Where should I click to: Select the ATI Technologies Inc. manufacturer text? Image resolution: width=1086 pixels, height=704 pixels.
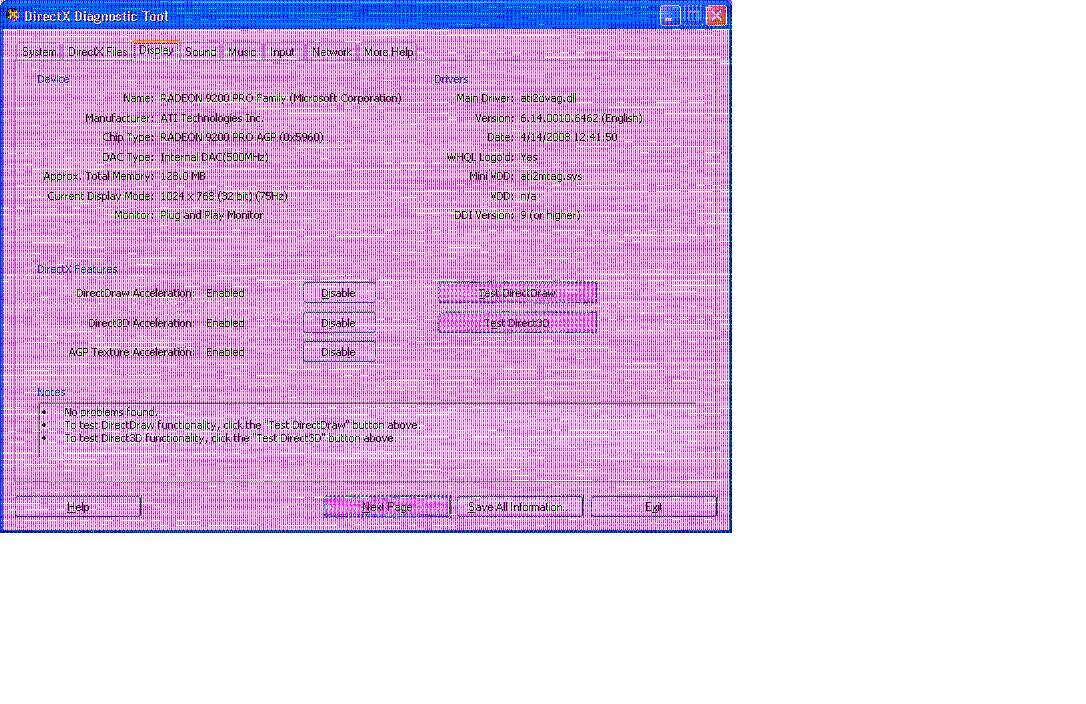click(212, 118)
